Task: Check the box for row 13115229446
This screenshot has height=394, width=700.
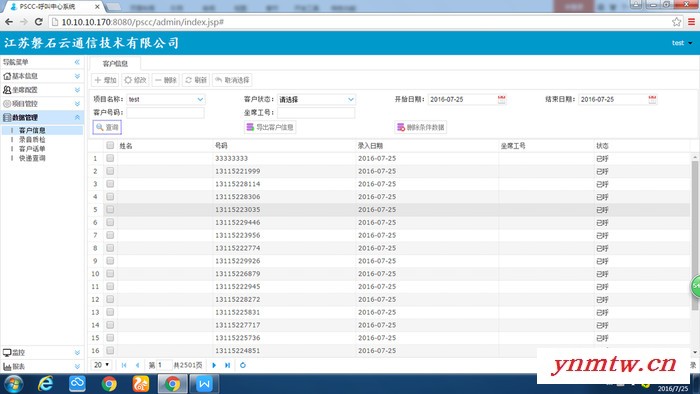Action: 110,222
